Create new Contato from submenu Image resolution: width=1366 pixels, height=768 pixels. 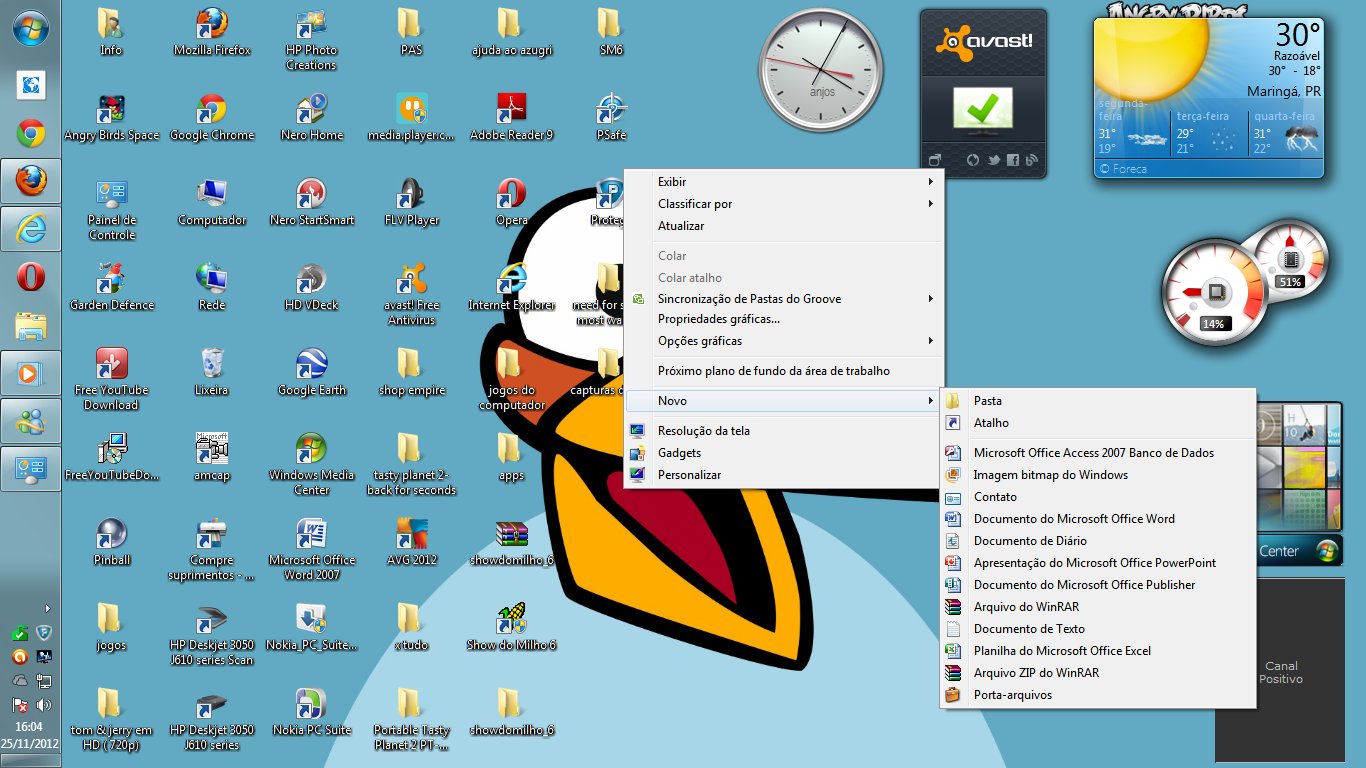pos(1098,497)
